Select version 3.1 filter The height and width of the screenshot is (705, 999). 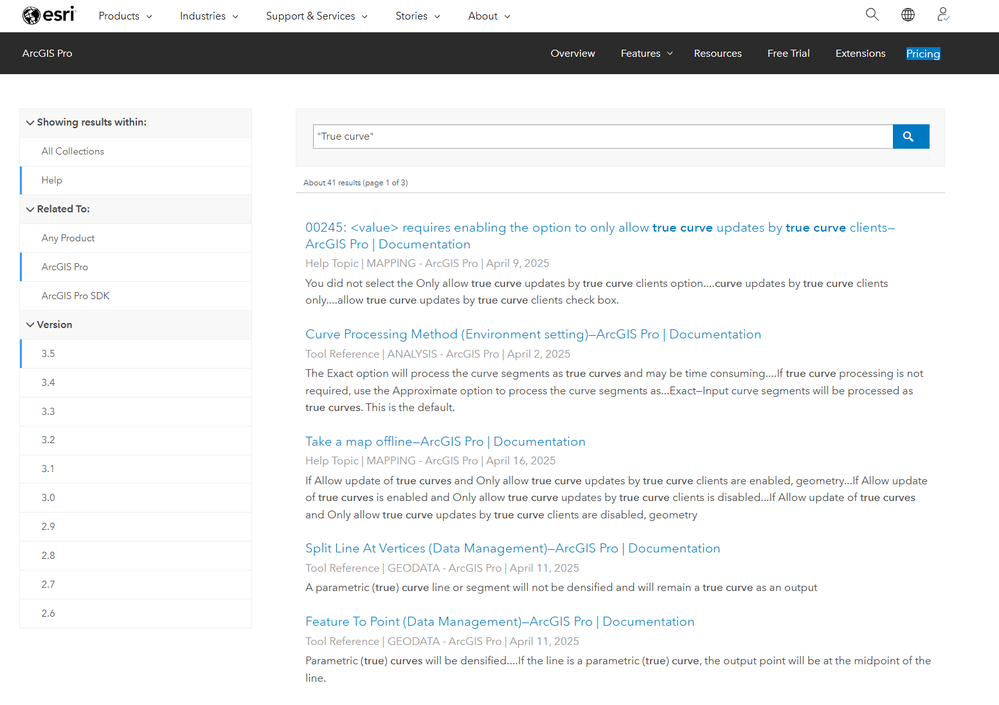pos(136,469)
